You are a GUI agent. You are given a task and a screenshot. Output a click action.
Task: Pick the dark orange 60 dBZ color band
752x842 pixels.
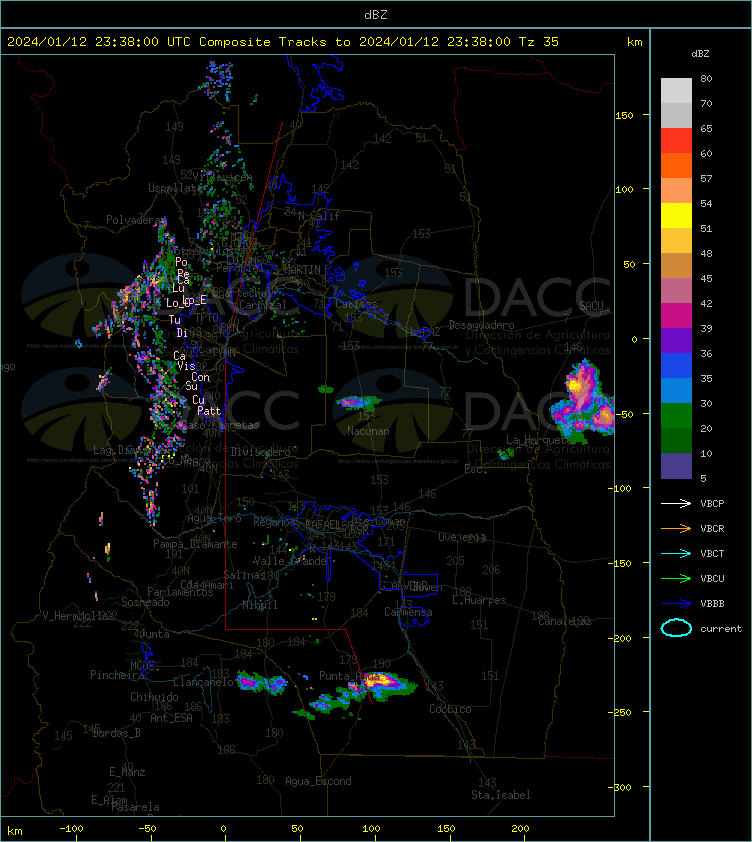click(676, 165)
